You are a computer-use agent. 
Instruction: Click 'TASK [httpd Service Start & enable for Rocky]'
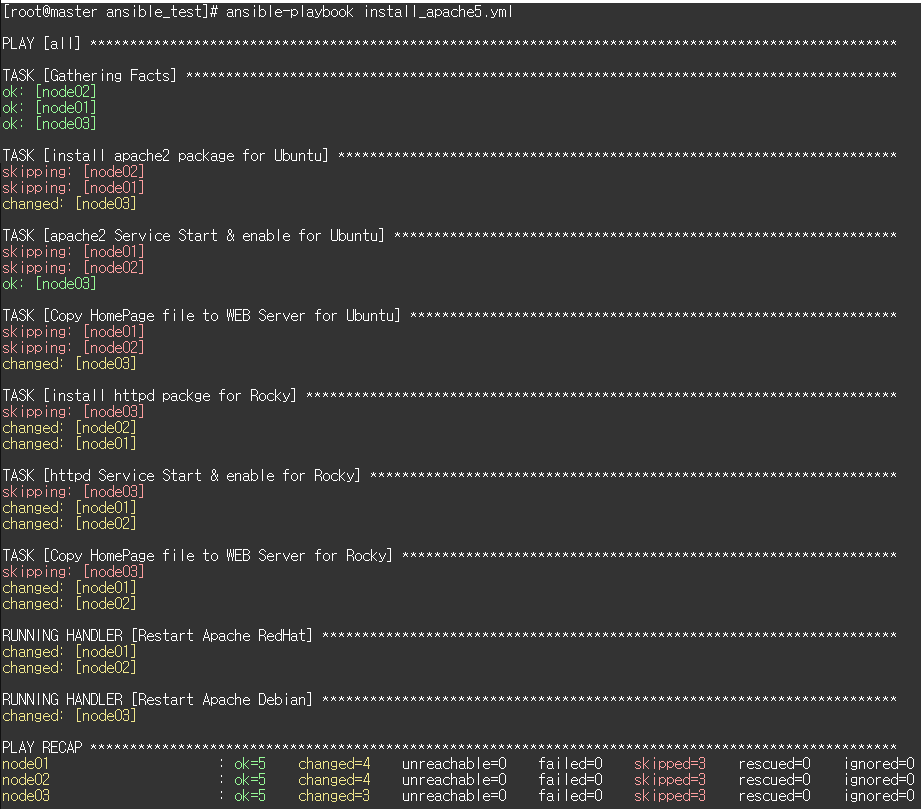181,475
